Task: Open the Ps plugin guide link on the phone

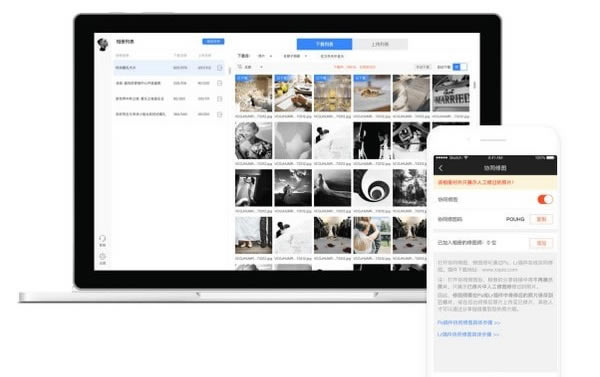Action: pyautogui.click(x=469, y=323)
